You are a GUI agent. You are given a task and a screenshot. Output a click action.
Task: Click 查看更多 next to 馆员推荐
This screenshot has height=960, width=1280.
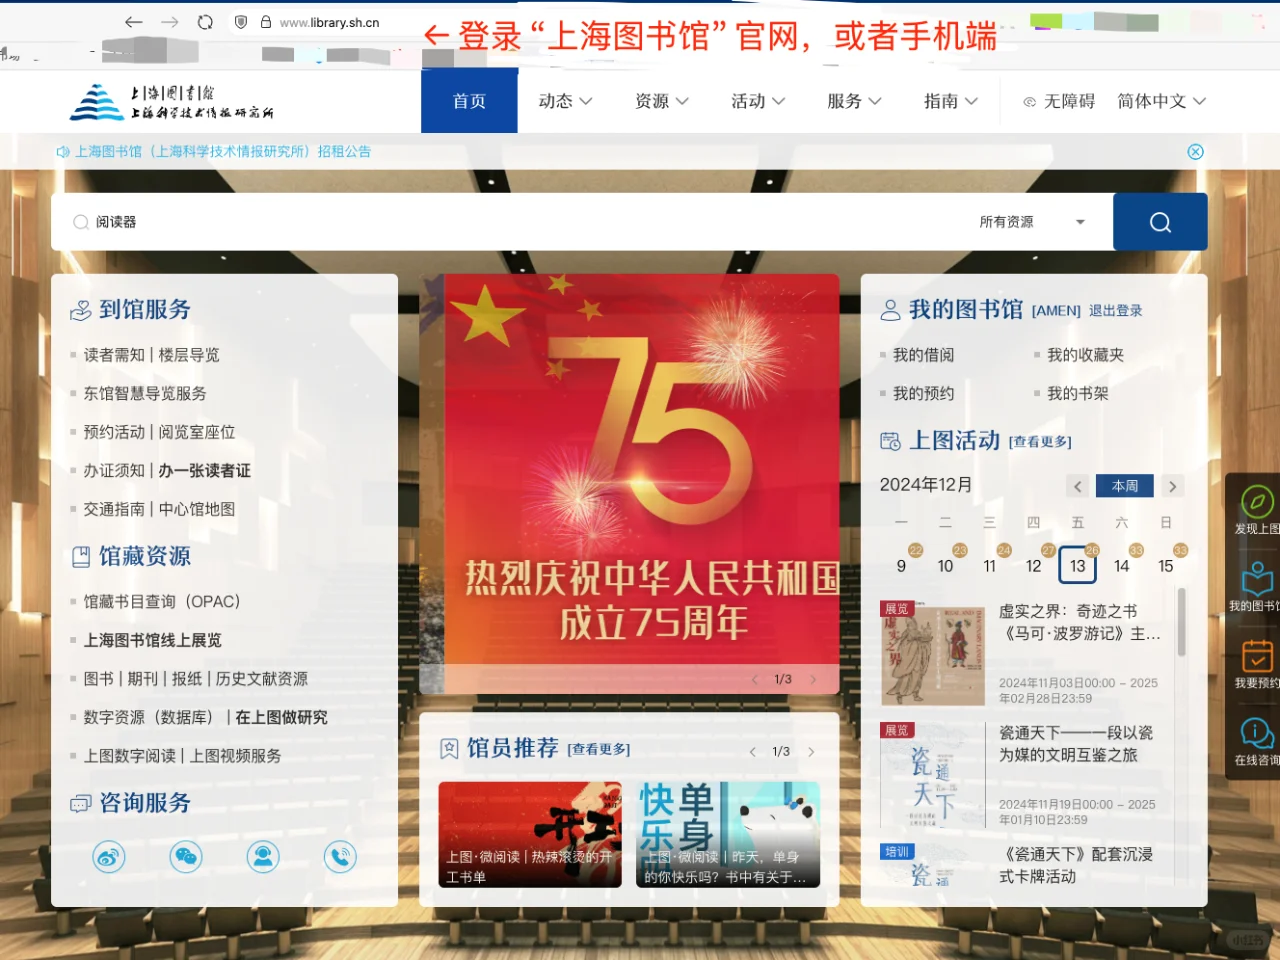(x=599, y=749)
